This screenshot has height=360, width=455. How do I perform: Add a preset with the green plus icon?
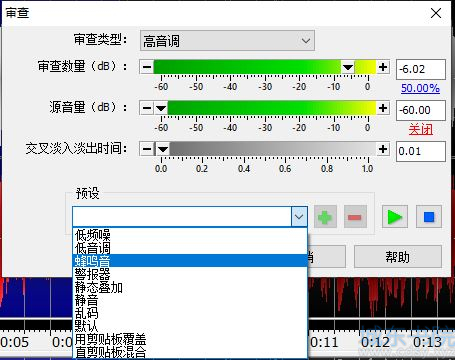(325, 217)
